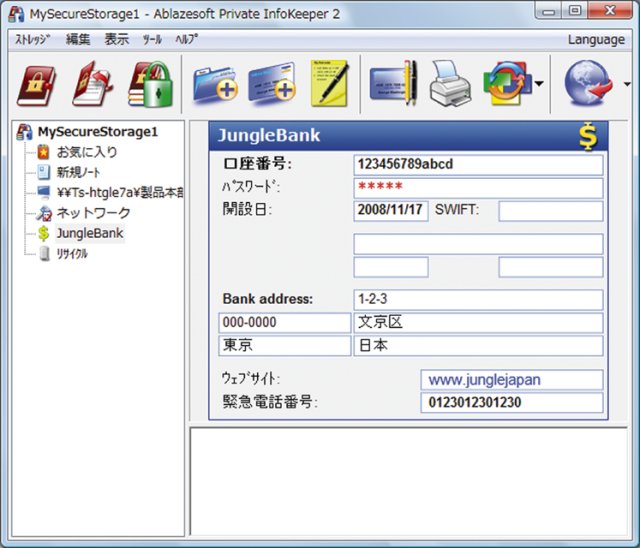This screenshot has width=640, height=548.
Task: Click the ネットワーク tree icon
Action: 44,213
